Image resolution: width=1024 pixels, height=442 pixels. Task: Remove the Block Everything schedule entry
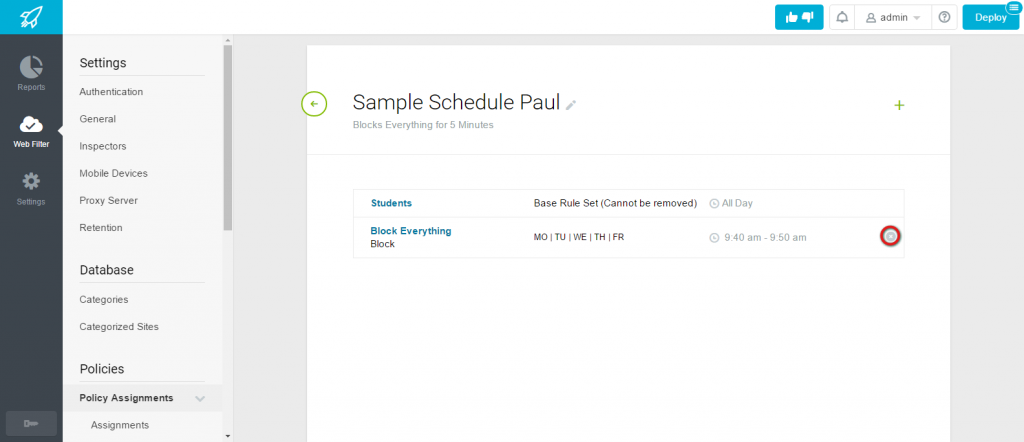[x=890, y=236]
